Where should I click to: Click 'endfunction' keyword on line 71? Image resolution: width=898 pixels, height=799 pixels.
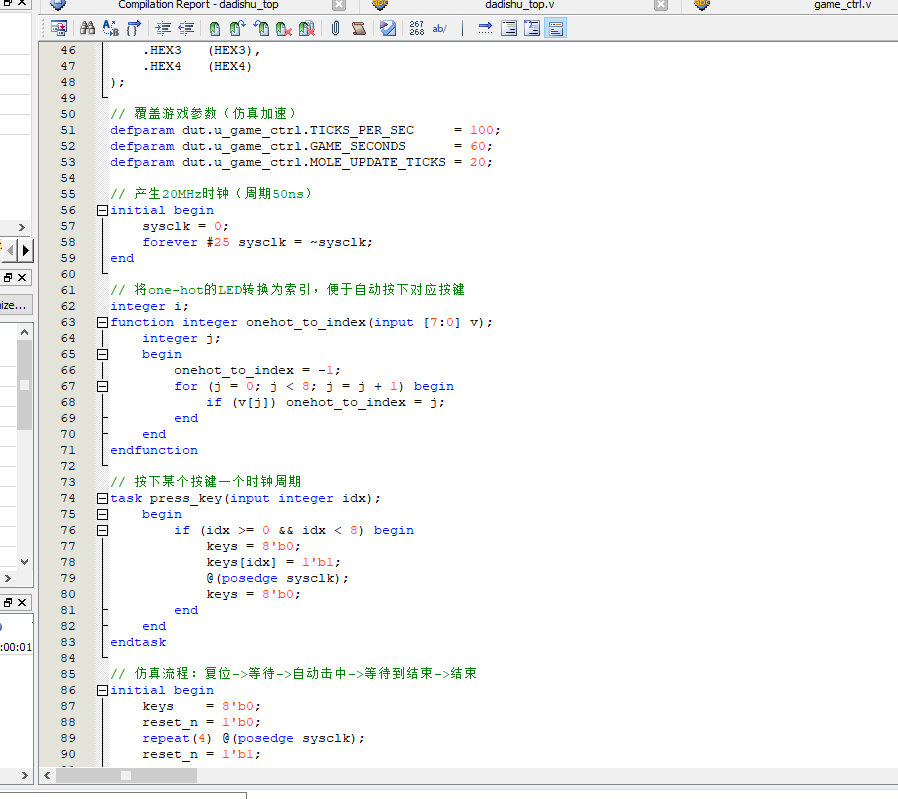[154, 450]
